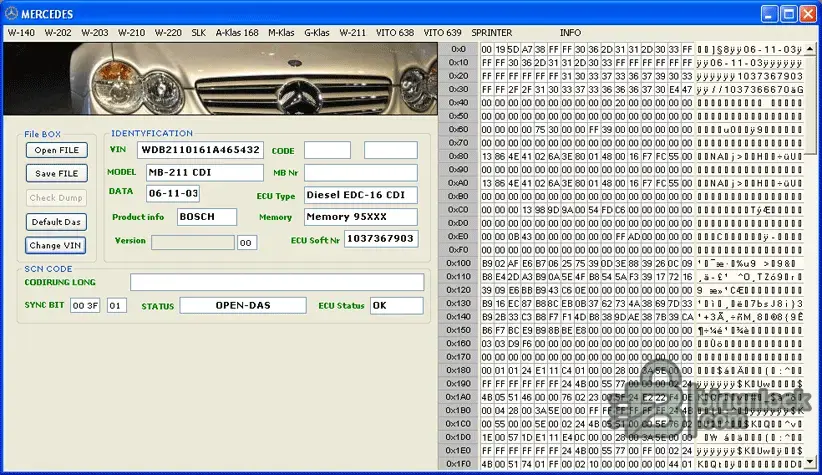Screen dimensions: 822x475
Task: Click the greyed Check Dump button
Action: click(x=56, y=198)
